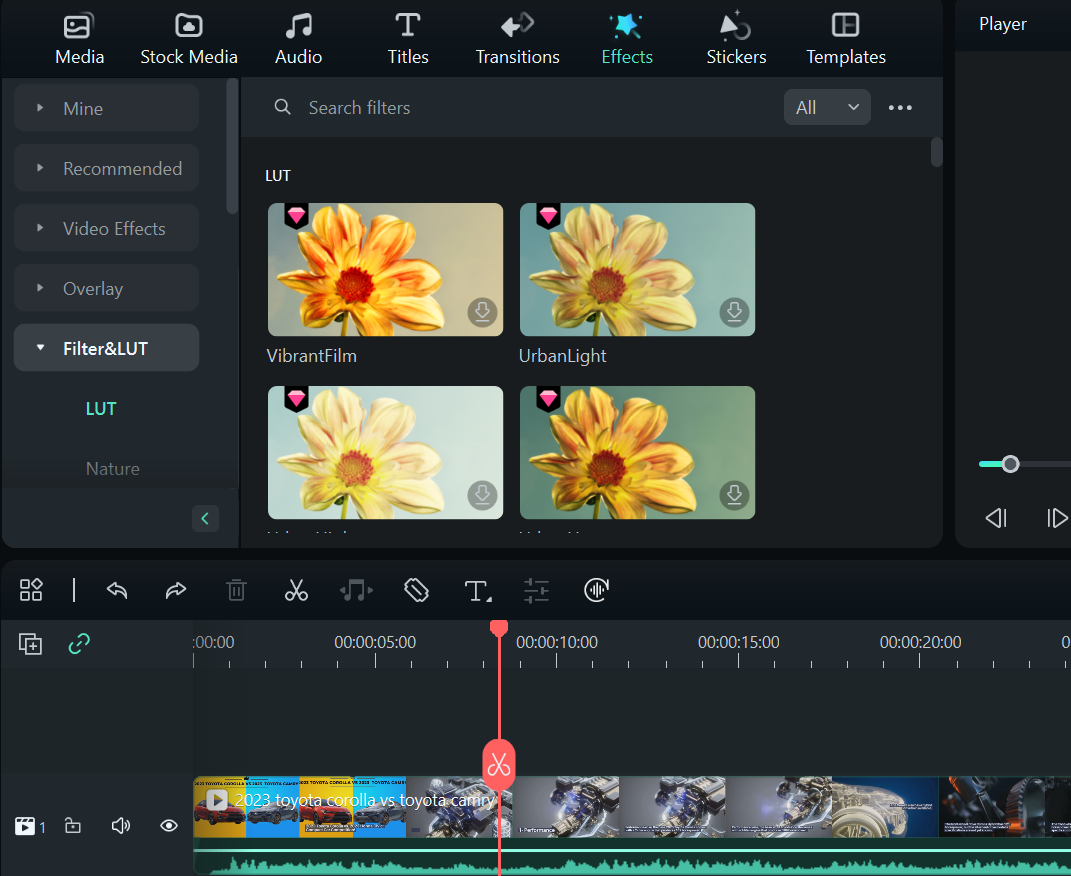Viewport: 1071px width, 876px height.
Task: Expand the Recommended category
Action: tap(107, 168)
